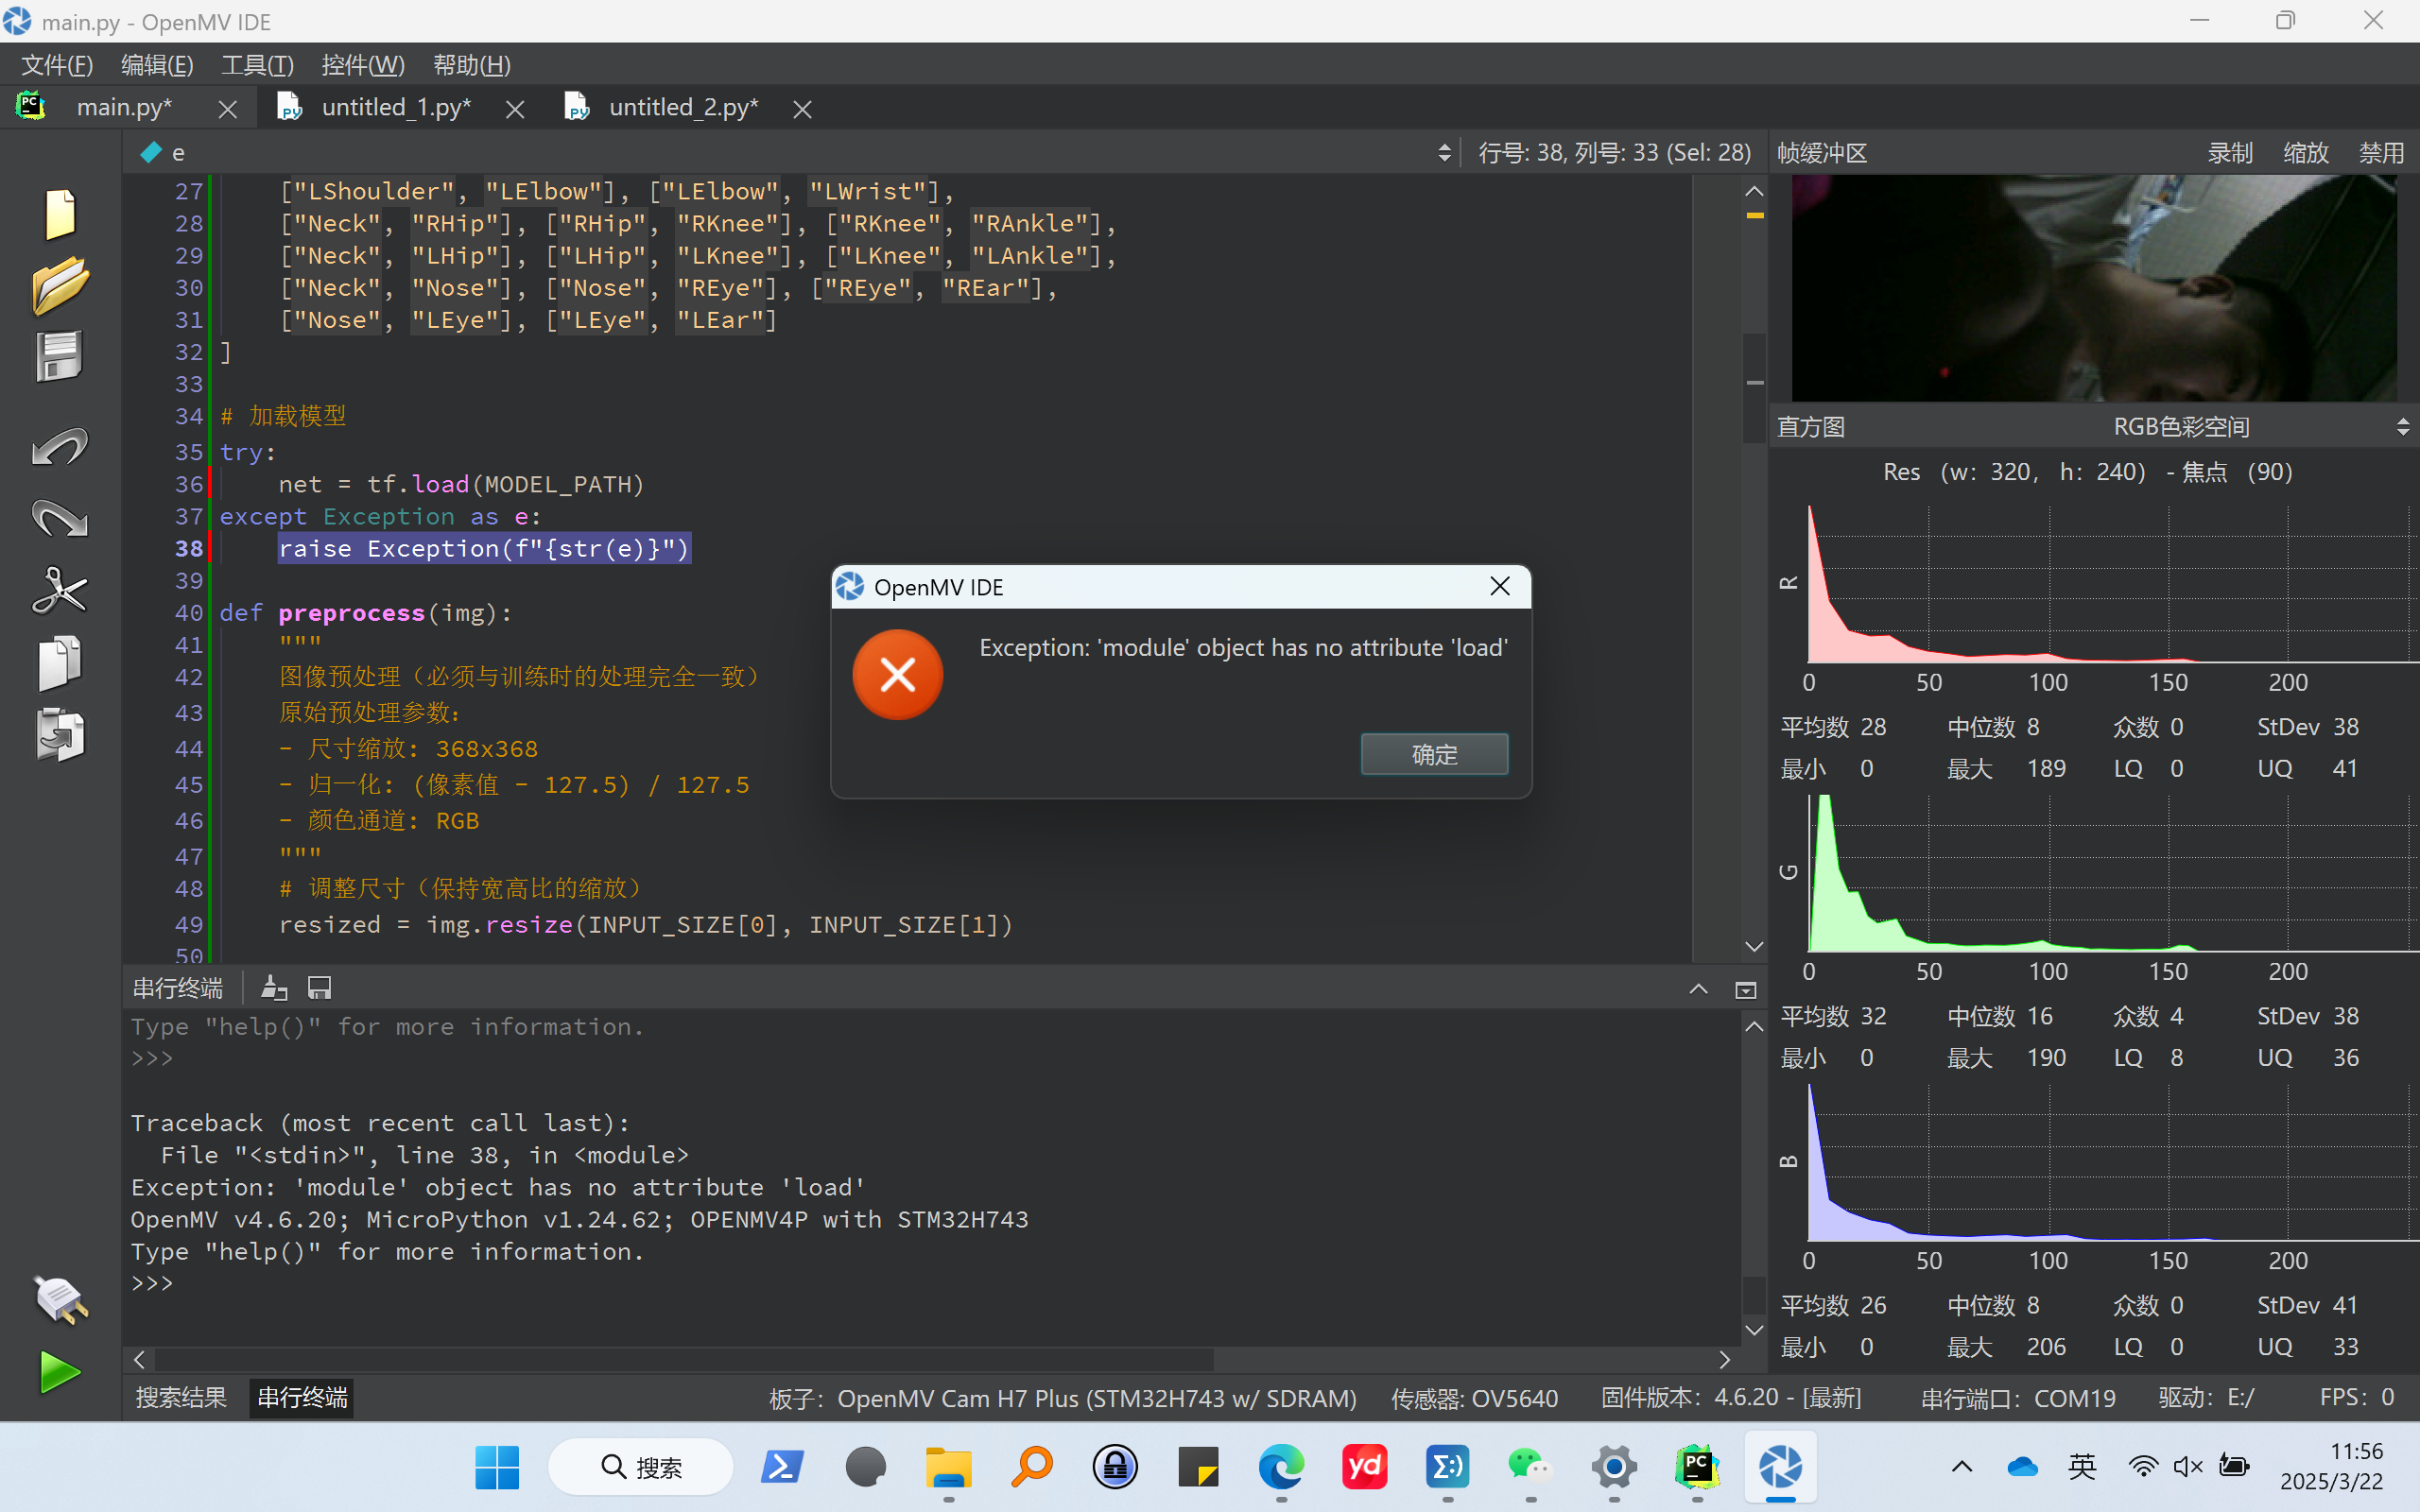Open the 文件(F) menu
The width and height of the screenshot is (2420, 1512).
[x=58, y=65]
